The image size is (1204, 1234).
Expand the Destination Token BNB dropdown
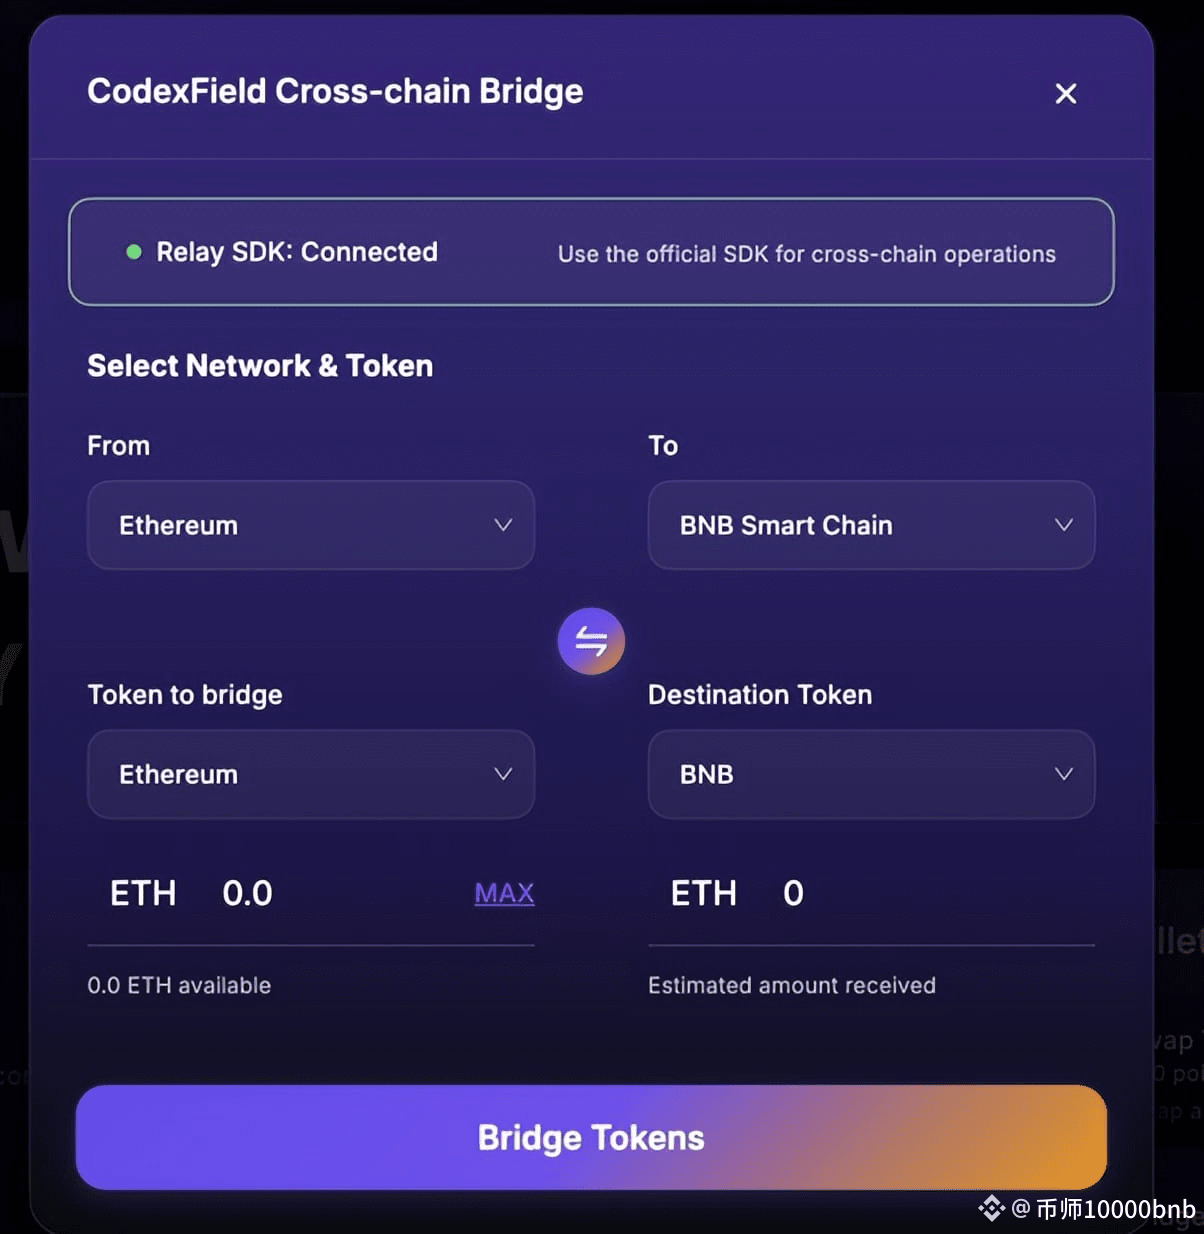[x=871, y=774]
